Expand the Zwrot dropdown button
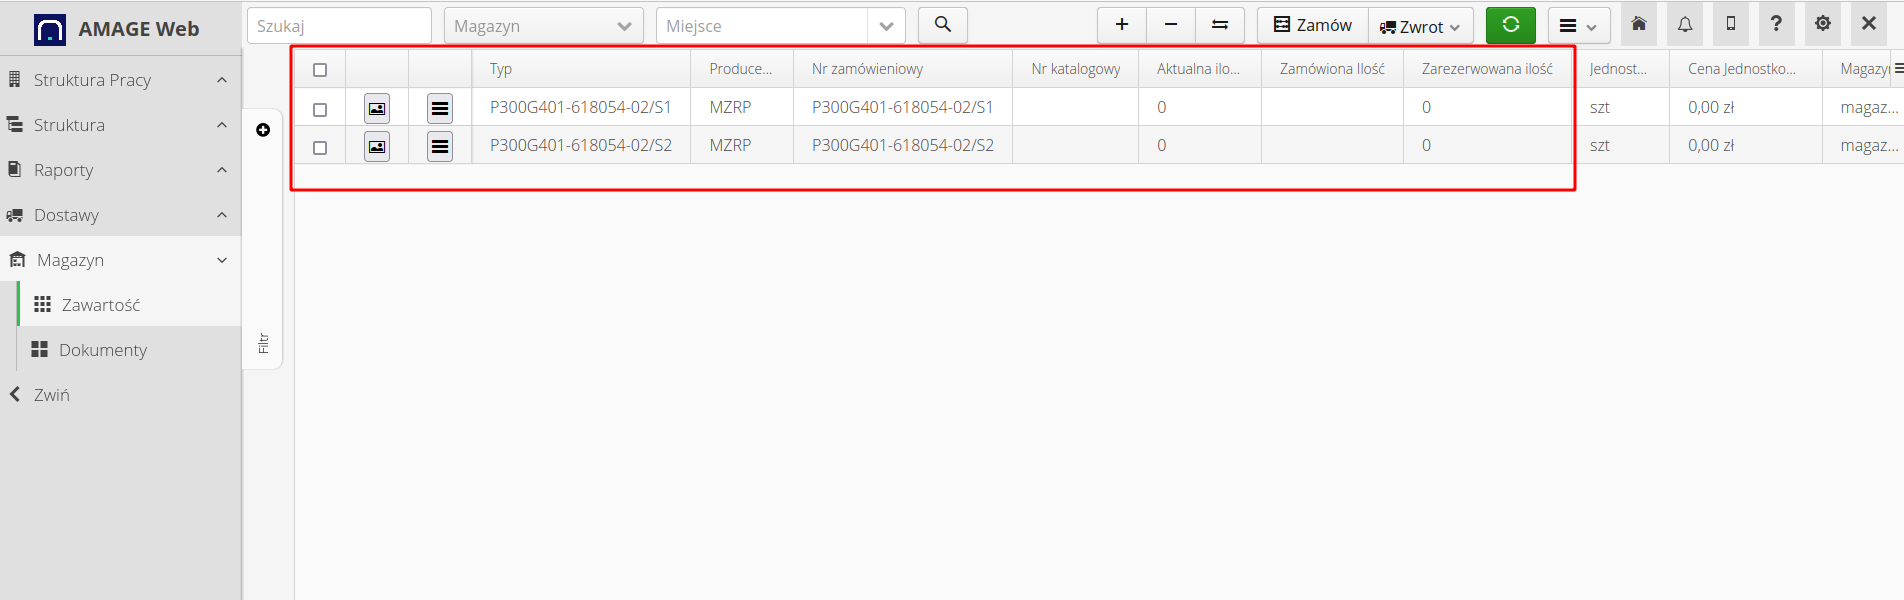 (1421, 26)
